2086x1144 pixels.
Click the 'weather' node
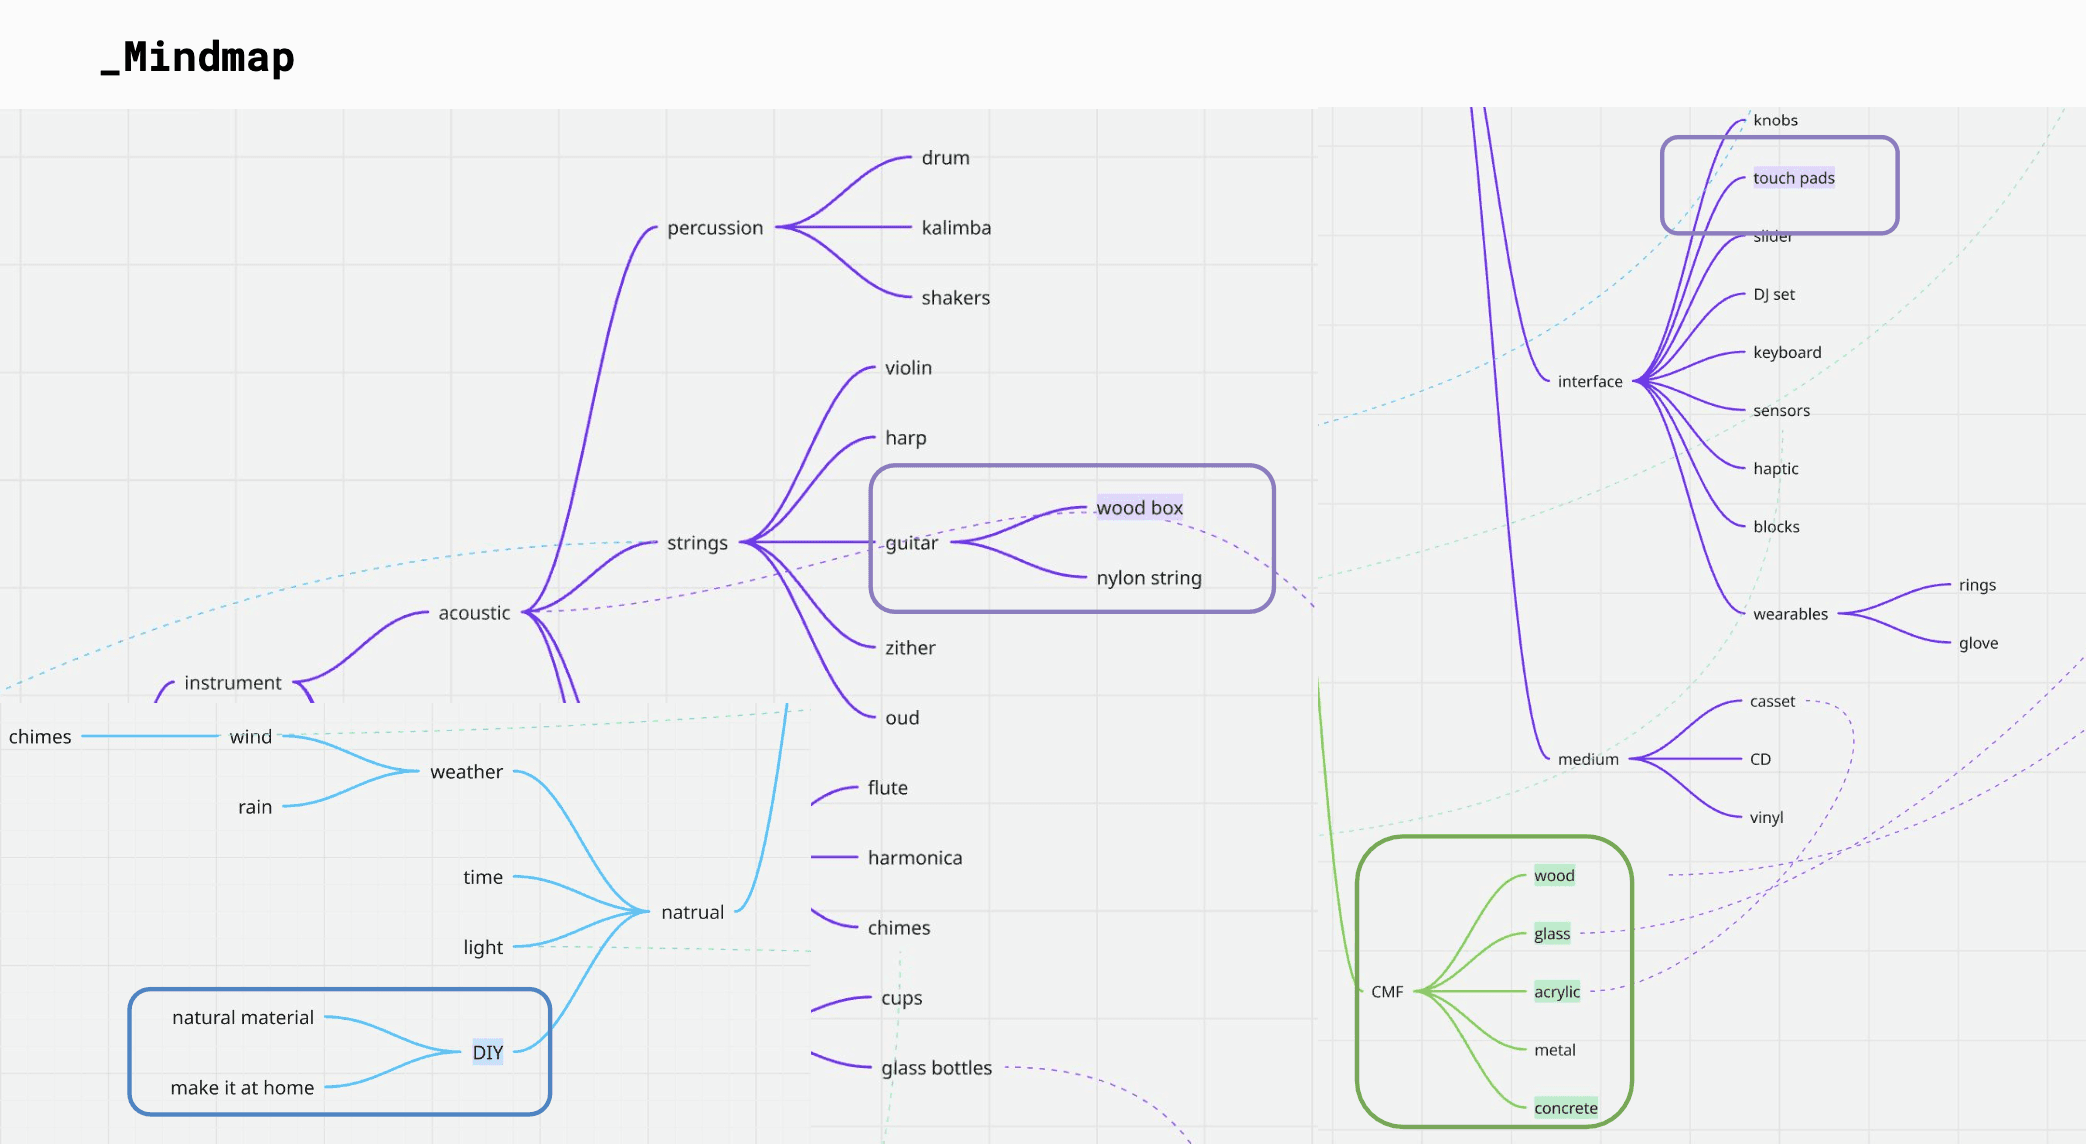(466, 772)
